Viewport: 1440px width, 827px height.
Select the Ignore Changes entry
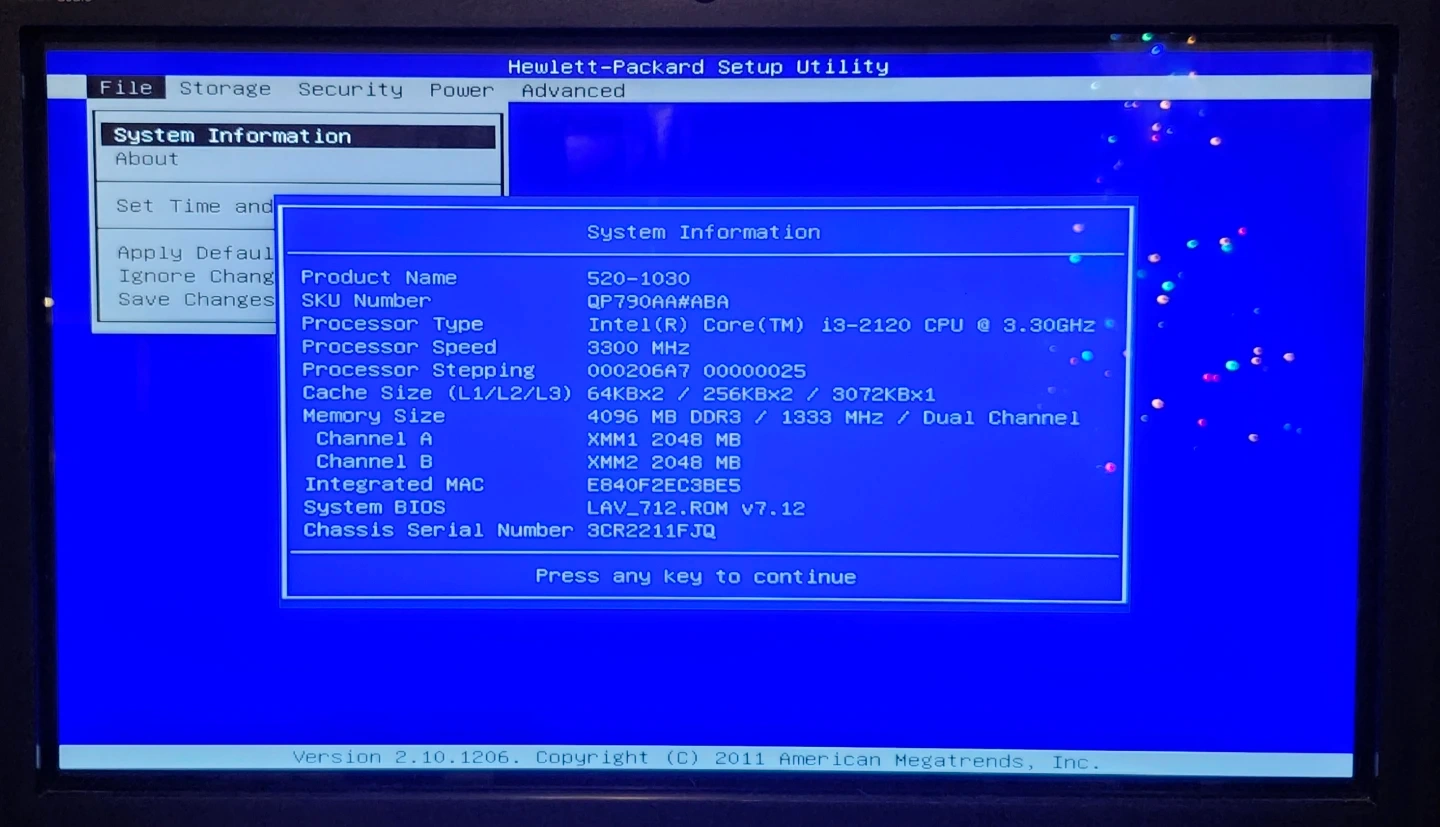click(x=196, y=276)
